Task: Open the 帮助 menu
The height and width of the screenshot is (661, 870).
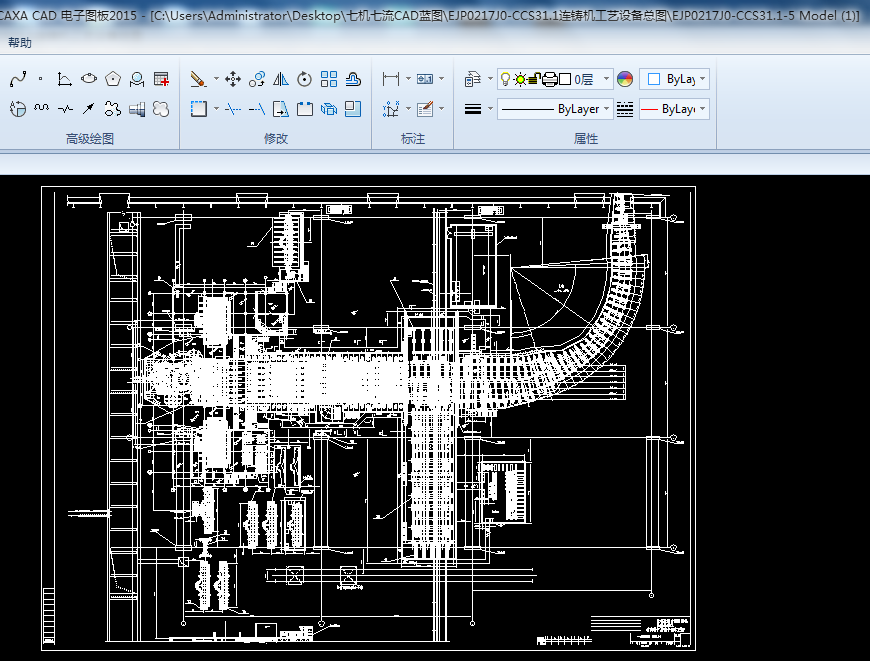Action: click(20, 43)
